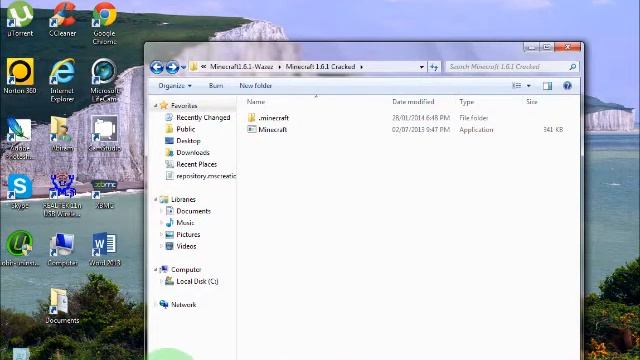Image resolution: width=640 pixels, height=360 pixels.
Task: Launch the Internet Explorer desktop icon
Action: [x=62, y=80]
